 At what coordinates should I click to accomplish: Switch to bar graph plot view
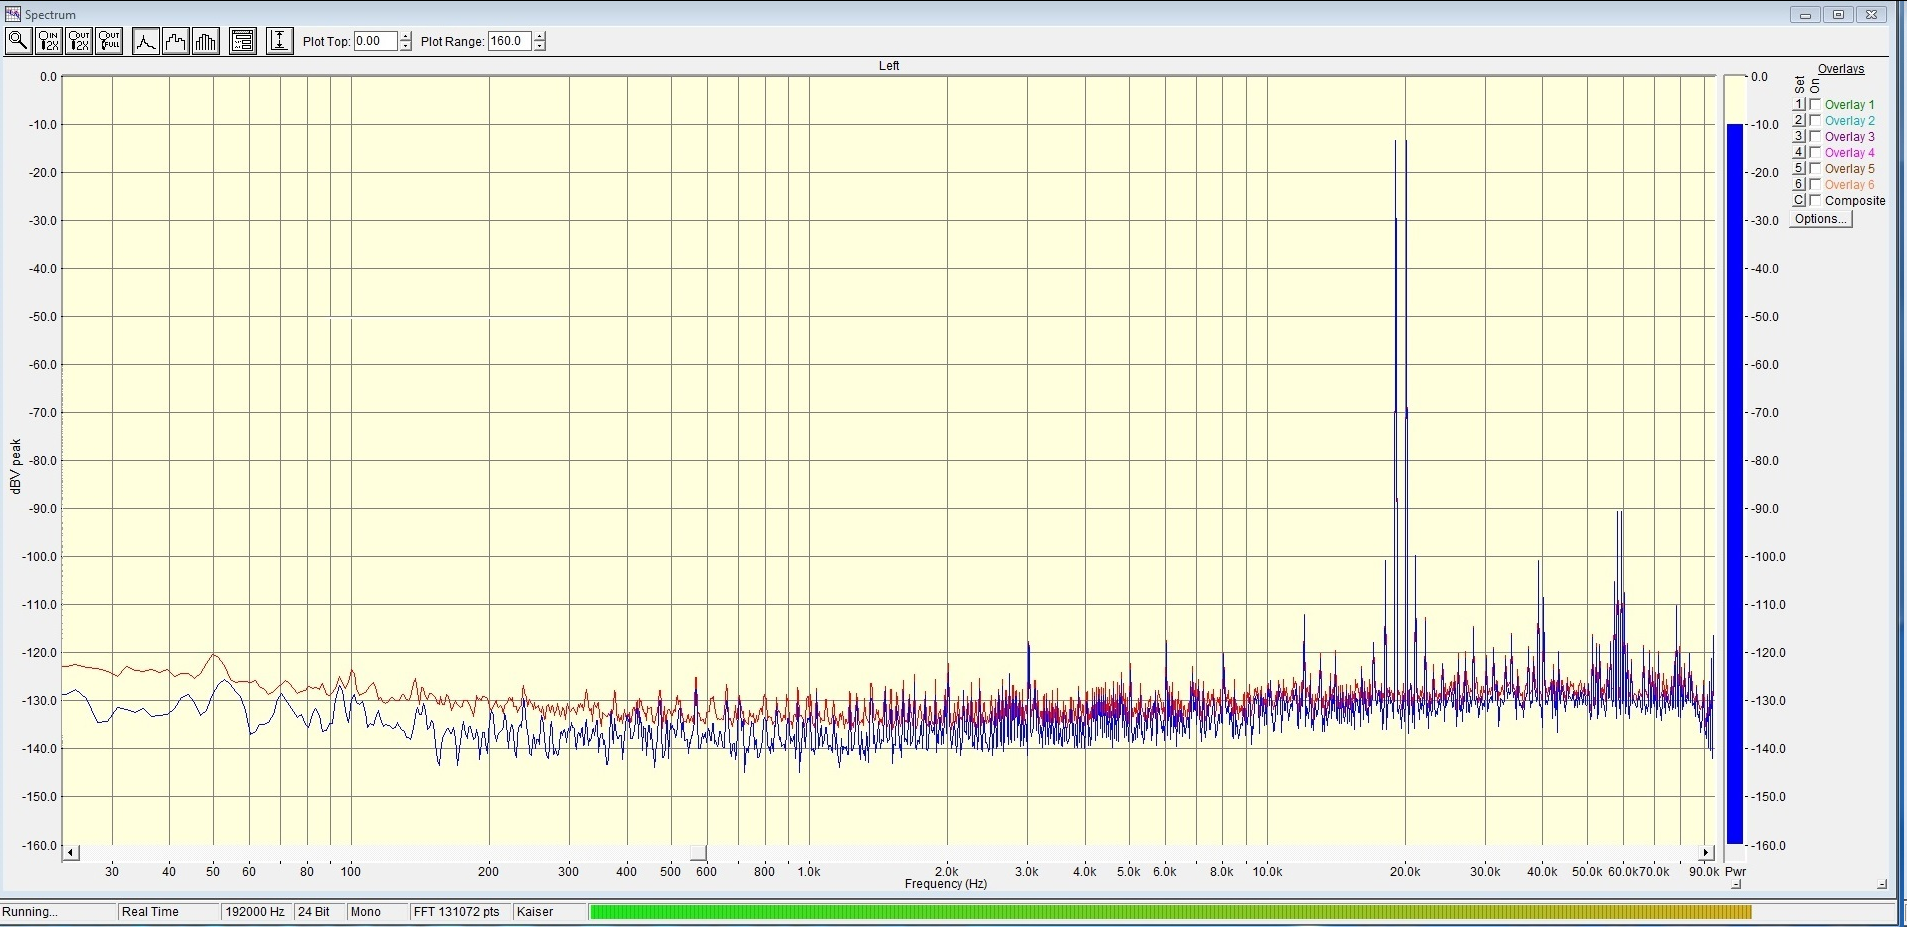[x=206, y=41]
